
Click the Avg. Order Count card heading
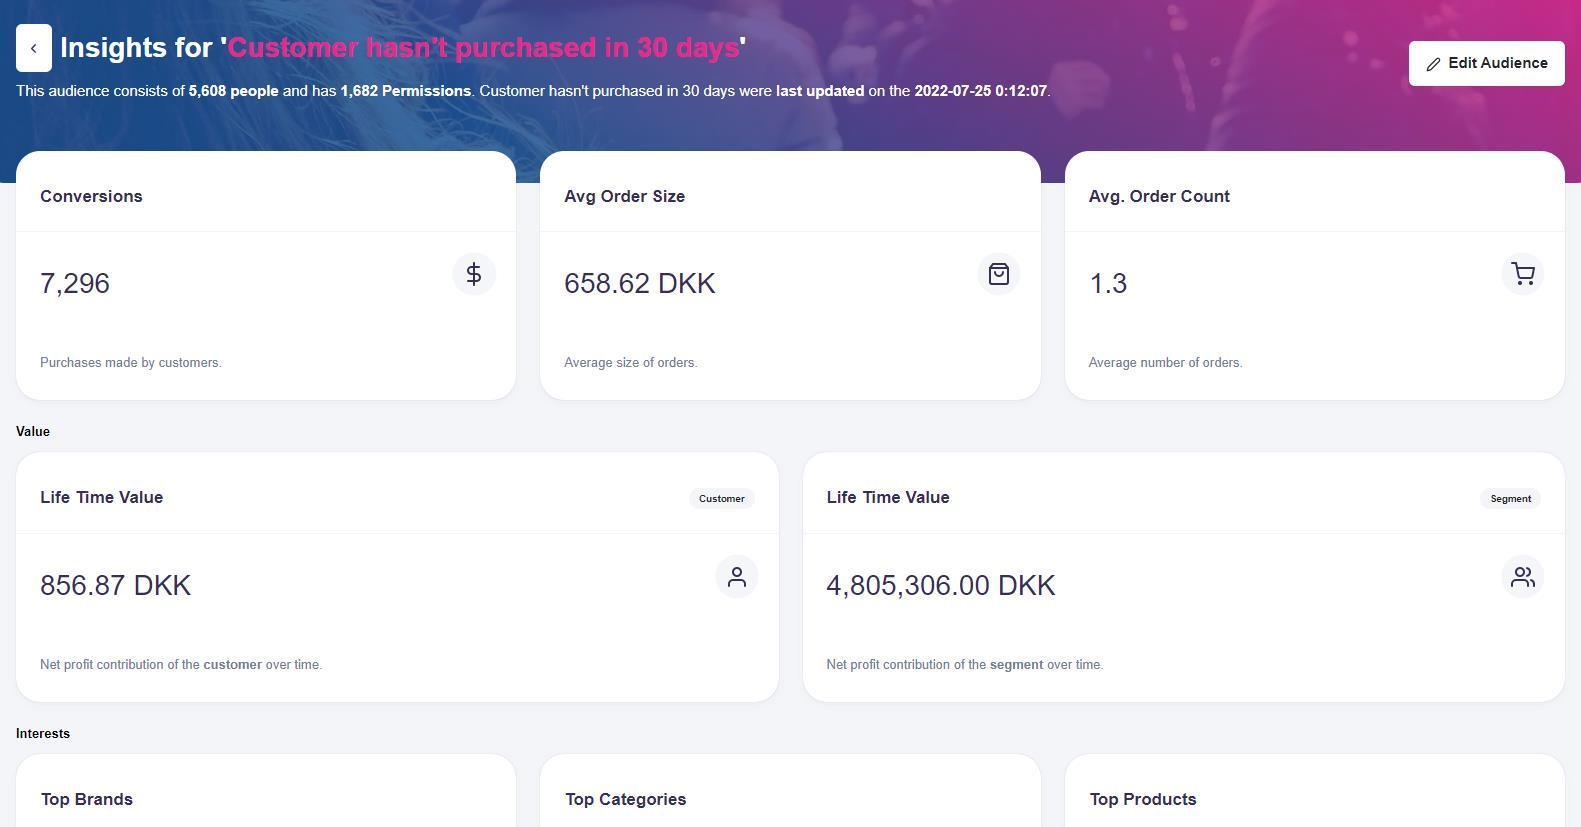click(1159, 196)
